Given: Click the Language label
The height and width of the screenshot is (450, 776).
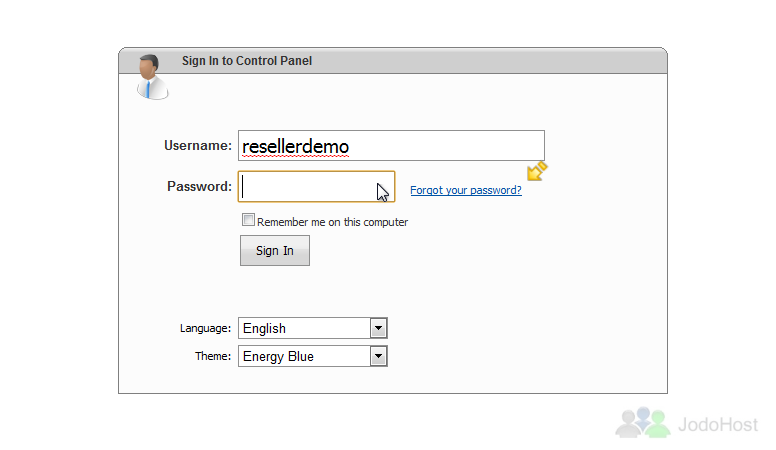Looking at the screenshot, I should [205, 329].
